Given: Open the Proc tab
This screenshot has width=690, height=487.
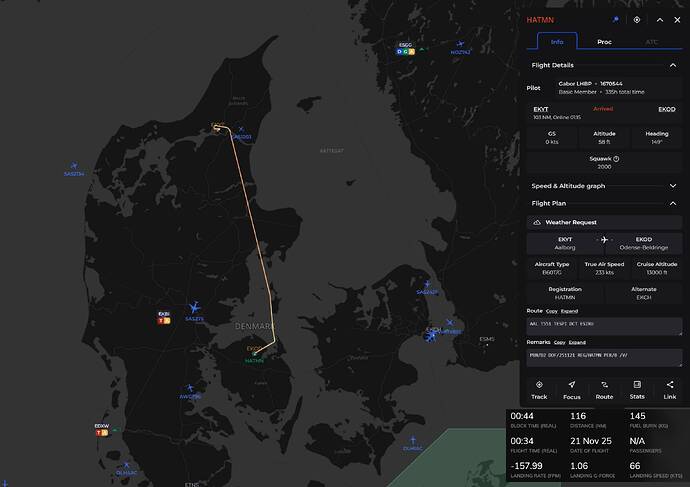Looking at the screenshot, I should pyautogui.click(x=604, y=42).
